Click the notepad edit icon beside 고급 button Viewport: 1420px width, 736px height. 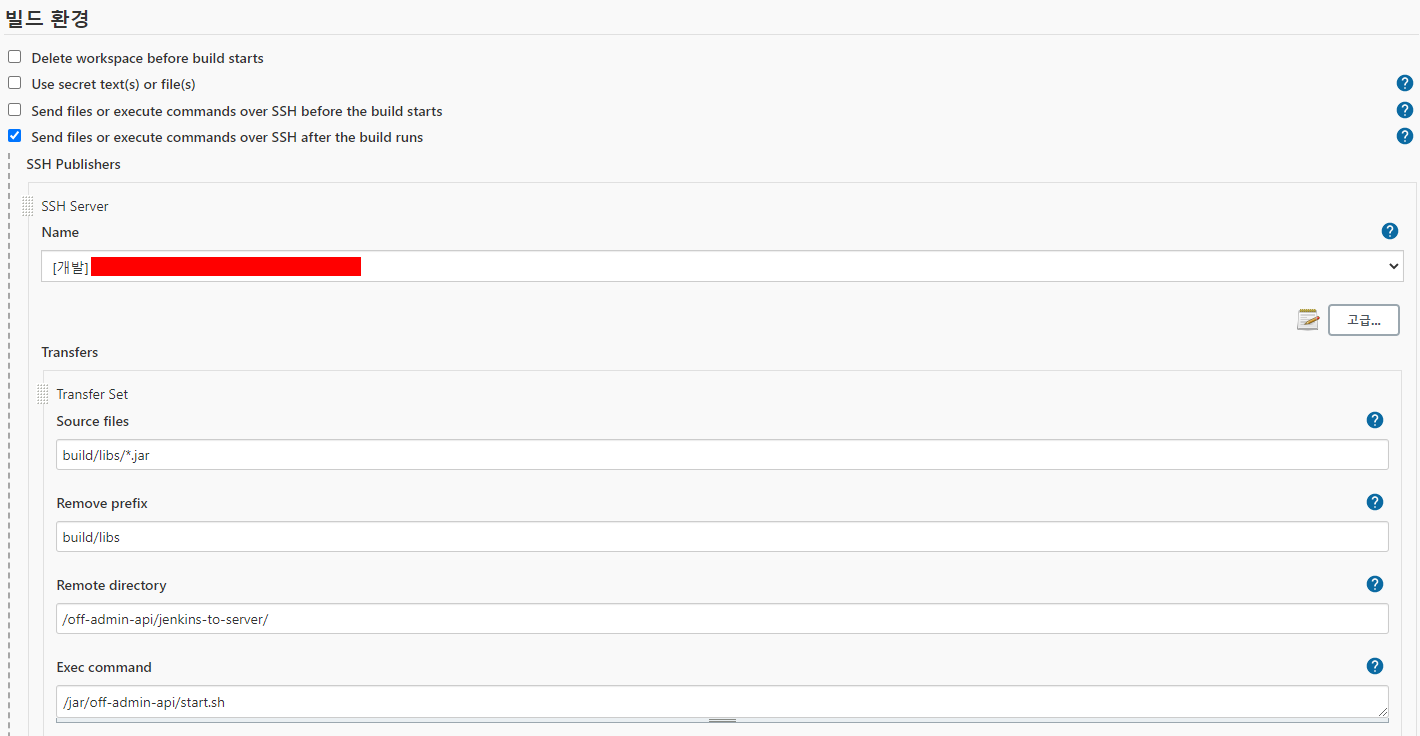1308,320
